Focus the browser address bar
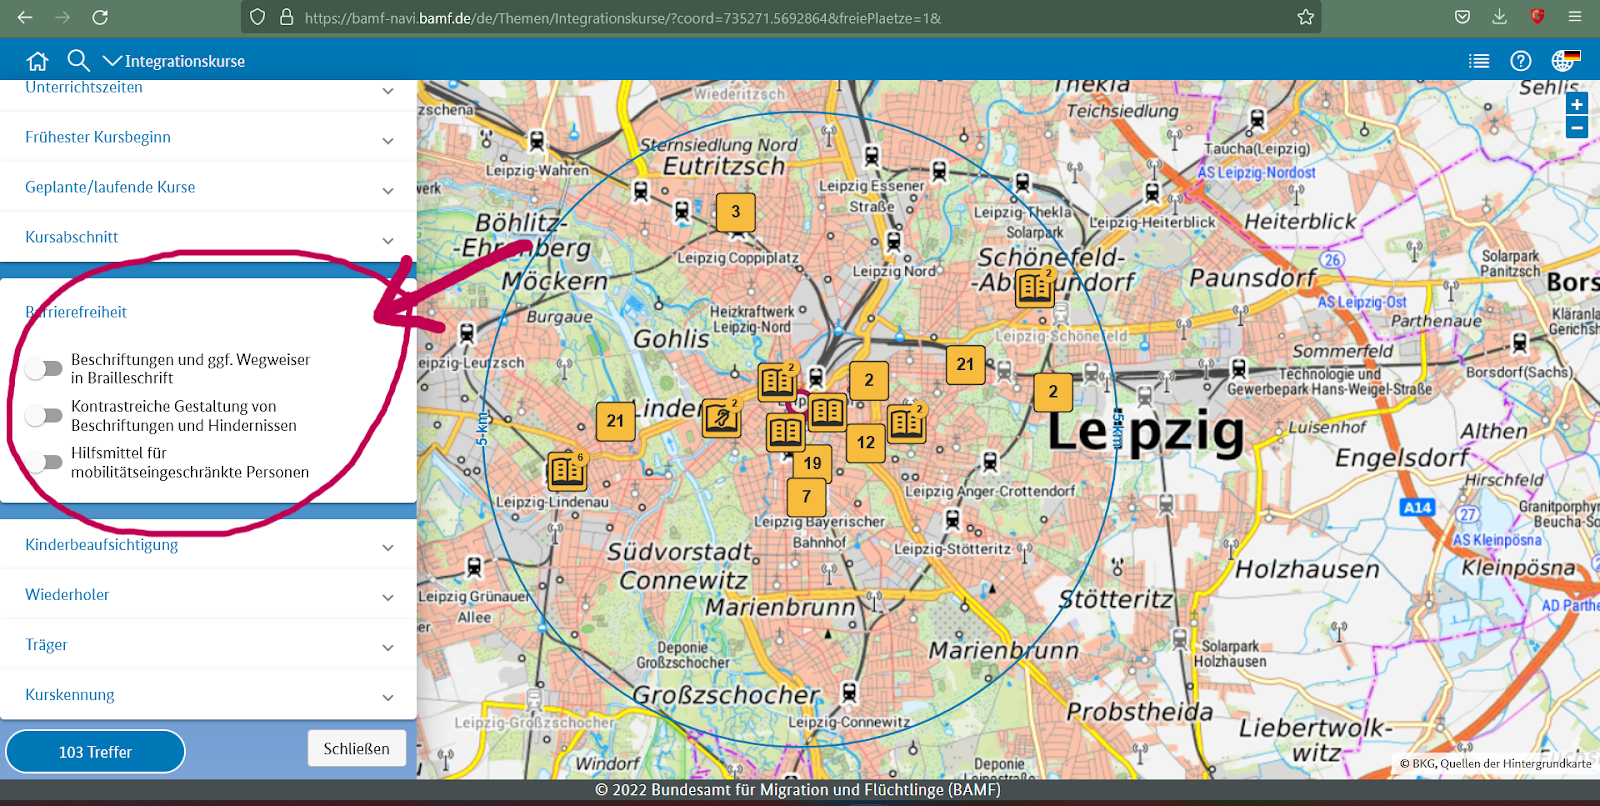The height and width of the screenshot is (806, 1600). point(780,17)
